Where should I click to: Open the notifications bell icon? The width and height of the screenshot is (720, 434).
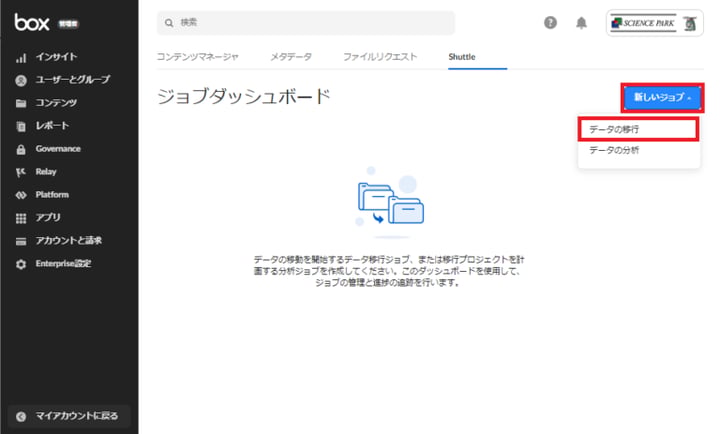(581, 23)
